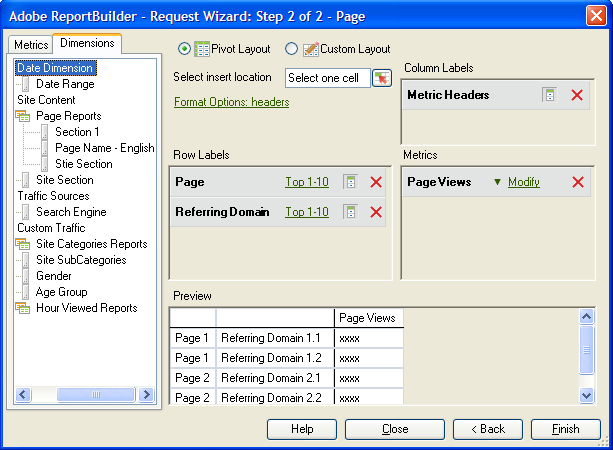Select the Site Section tree item
Screen dimensions: 613x450
pyautogui.click(x=65, y=180)
